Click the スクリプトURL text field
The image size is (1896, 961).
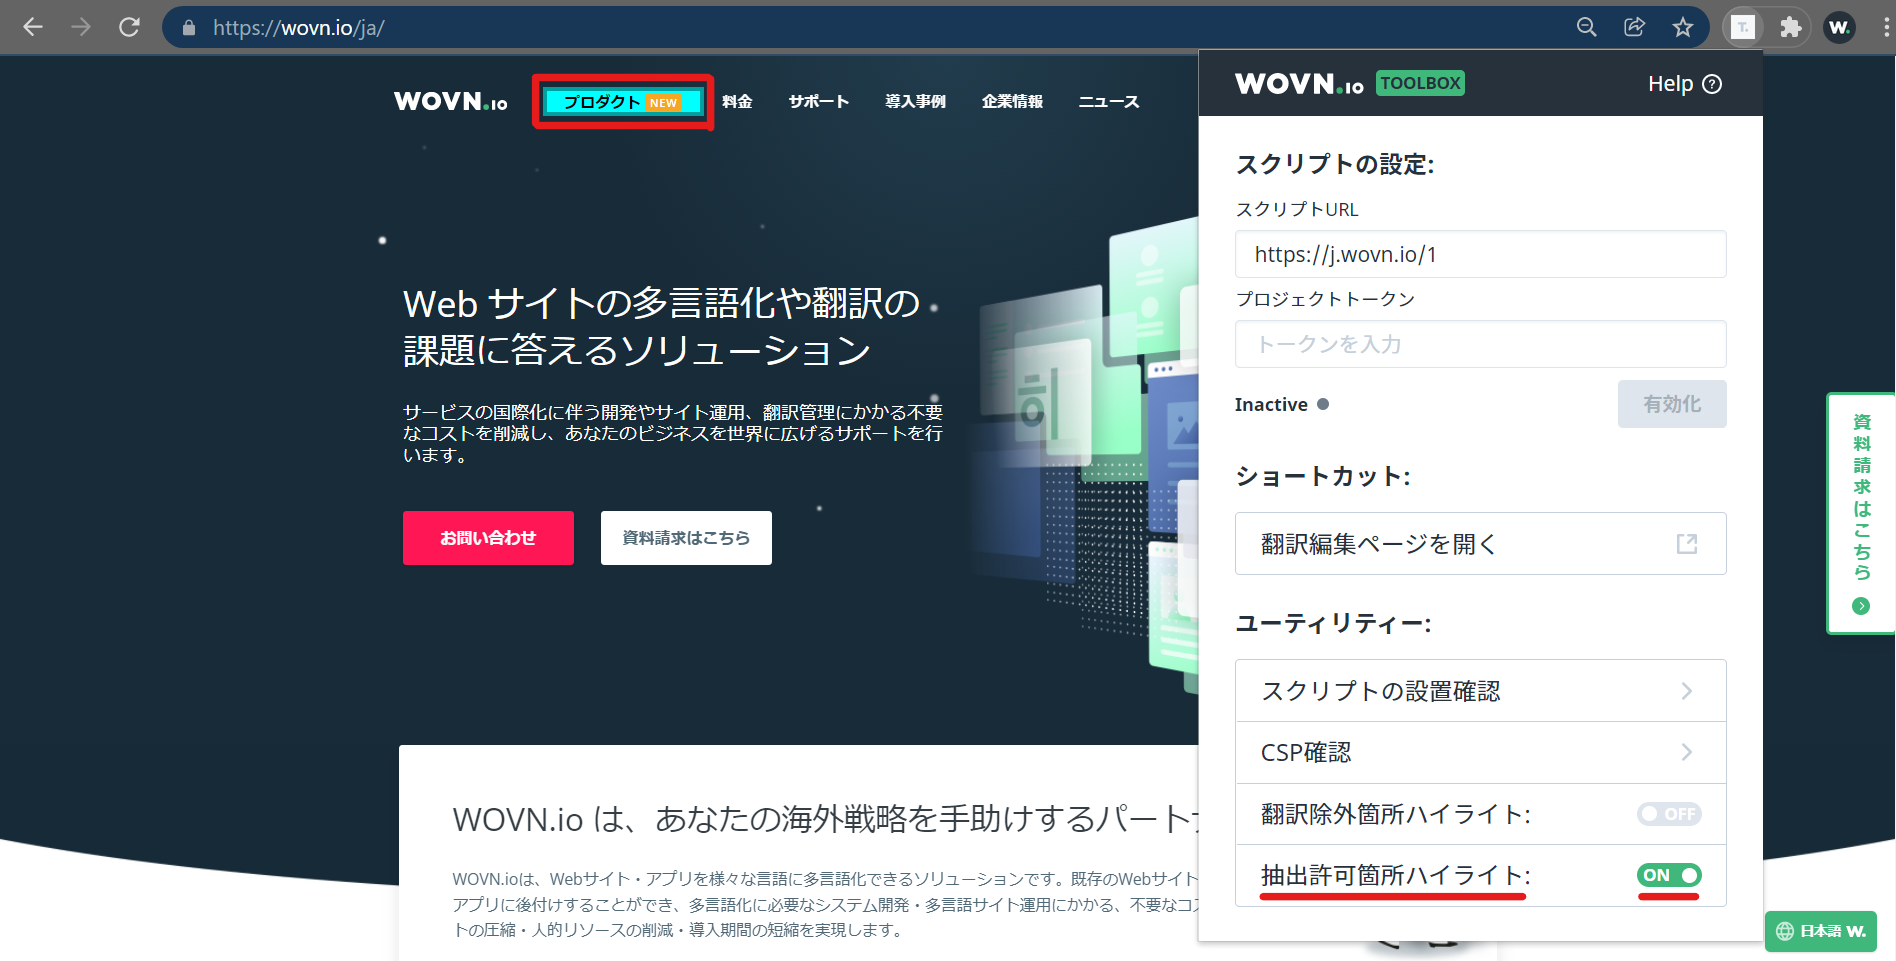(1480, 254)
